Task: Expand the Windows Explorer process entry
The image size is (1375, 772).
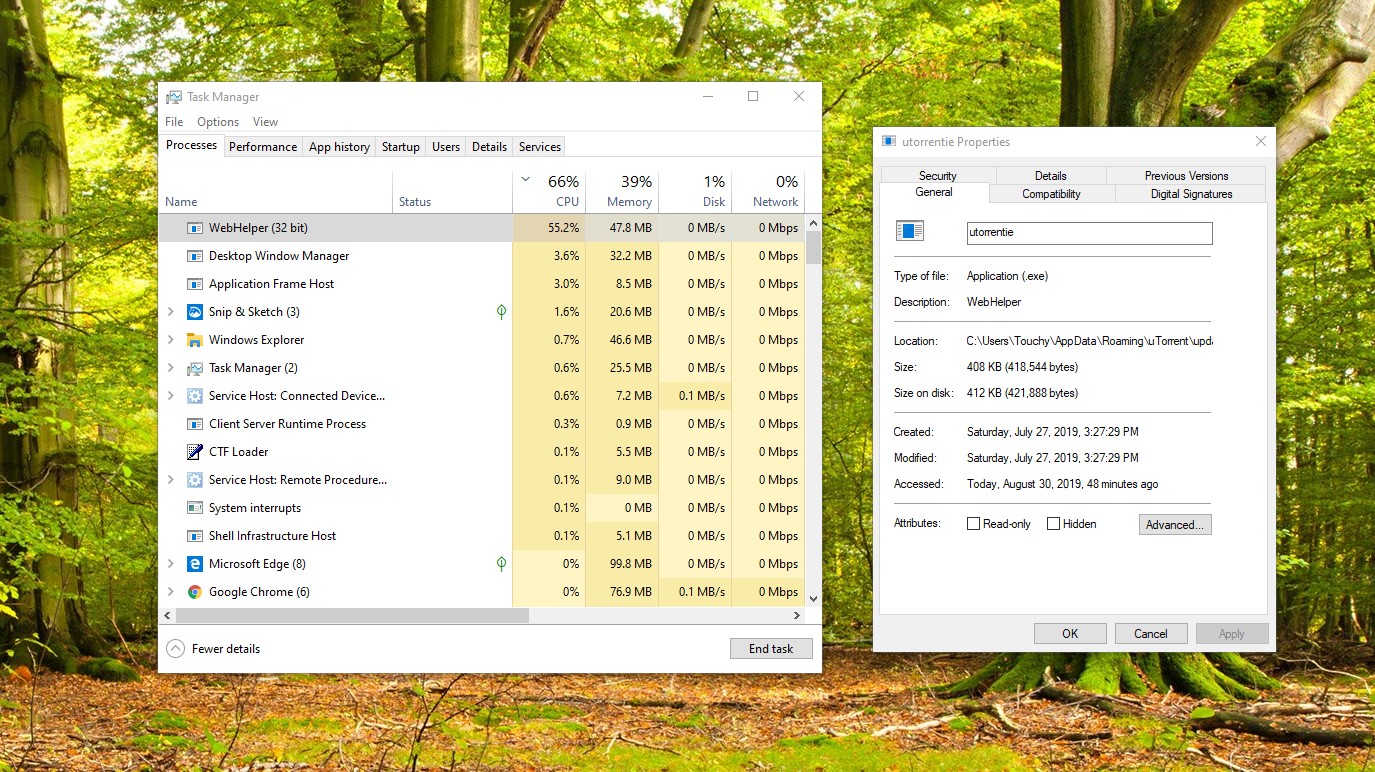Action: tap(171, 340)
